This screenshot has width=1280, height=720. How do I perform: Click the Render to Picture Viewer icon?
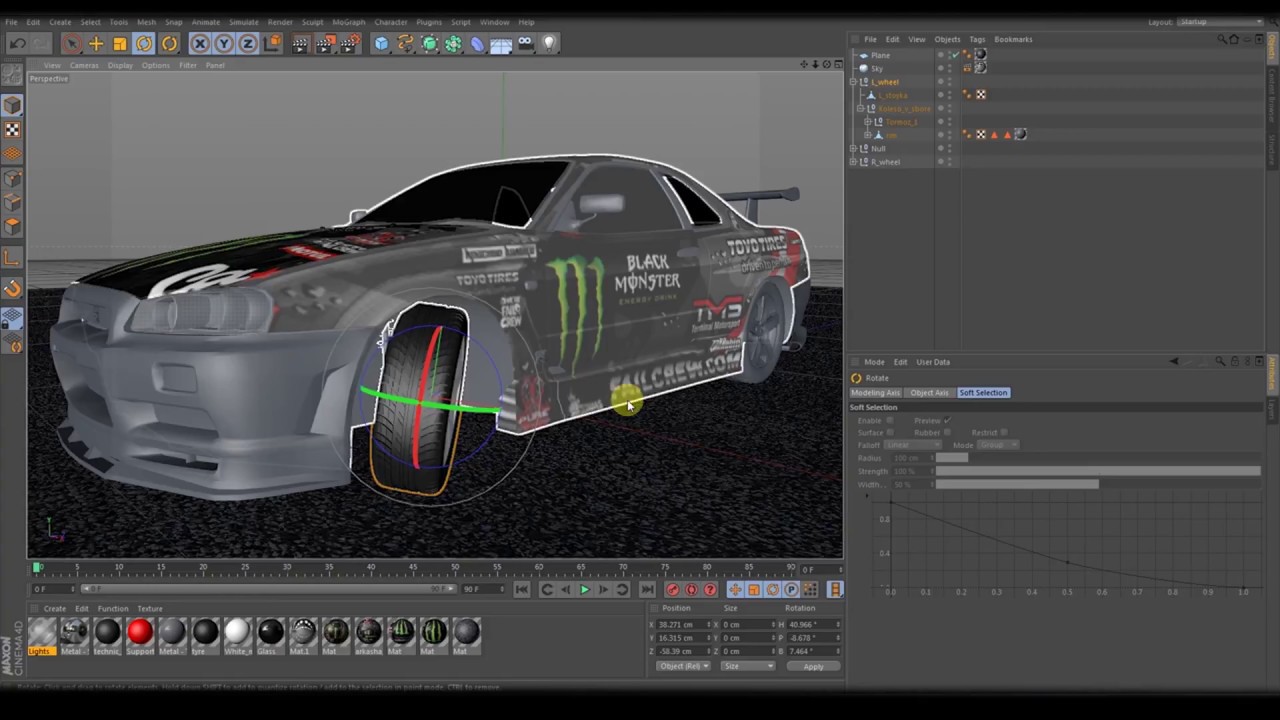[x=325, y=43]
